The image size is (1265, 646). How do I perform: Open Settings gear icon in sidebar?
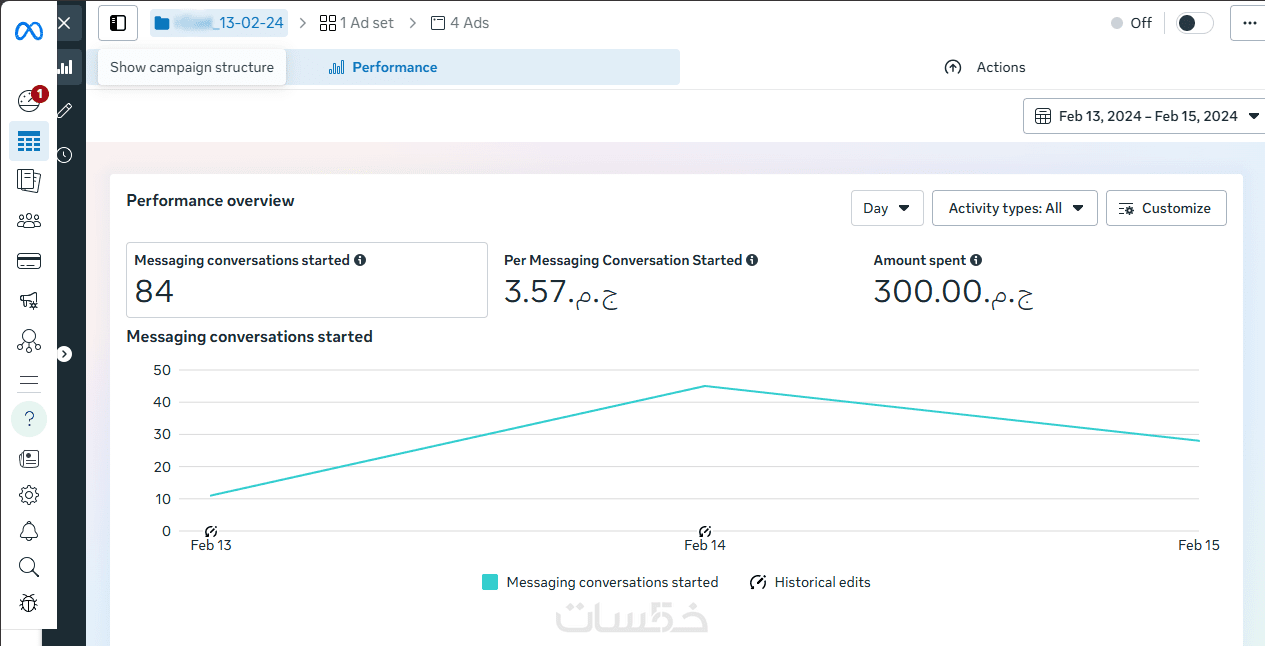pyautogui.click(x=29, y=495)
